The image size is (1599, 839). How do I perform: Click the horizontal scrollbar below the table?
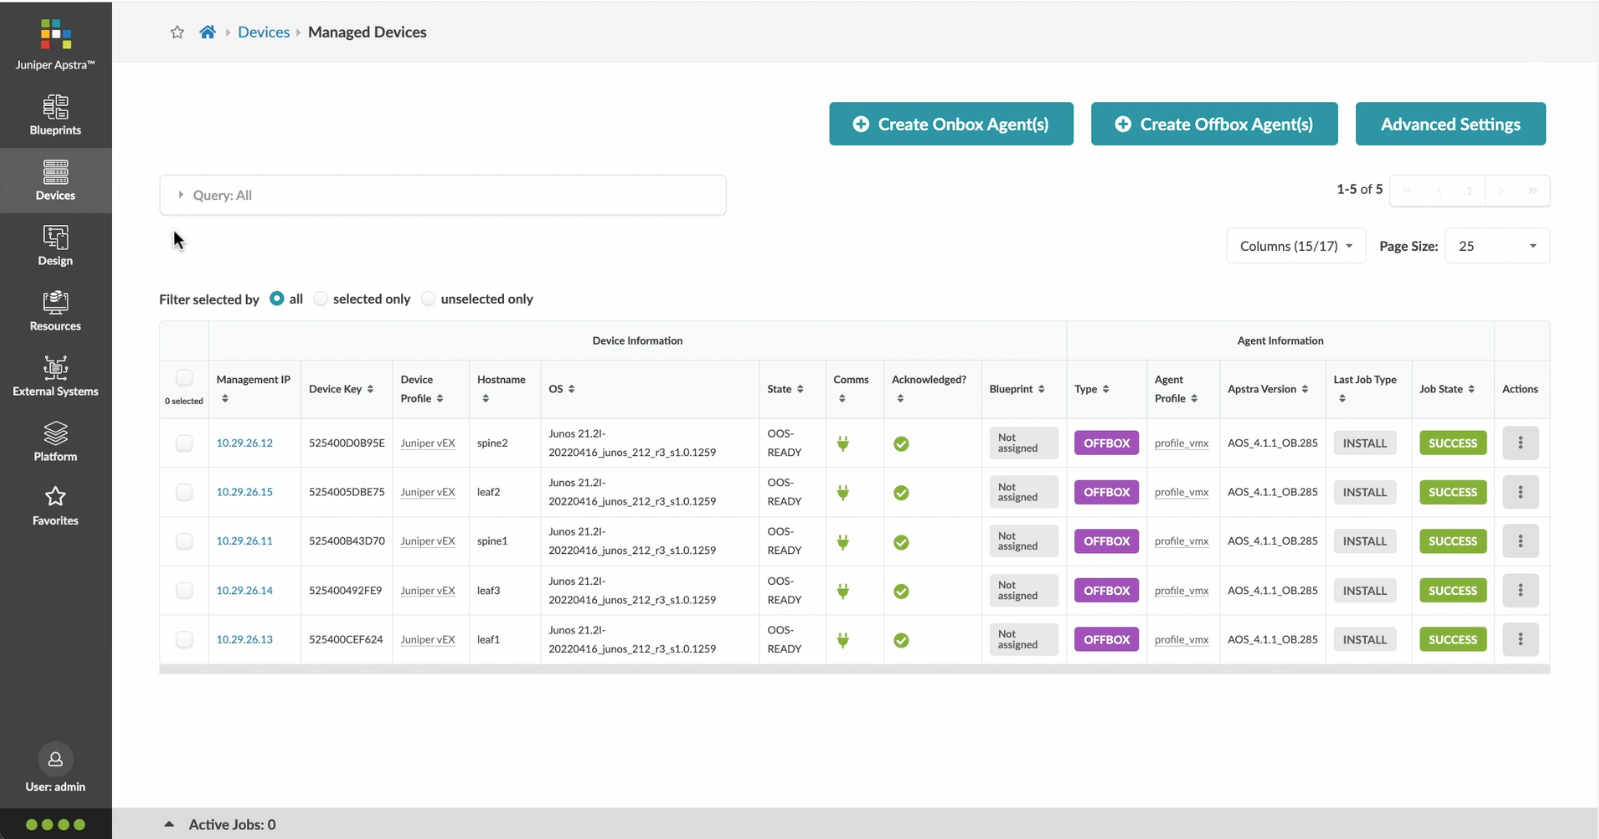pos(854,669)
